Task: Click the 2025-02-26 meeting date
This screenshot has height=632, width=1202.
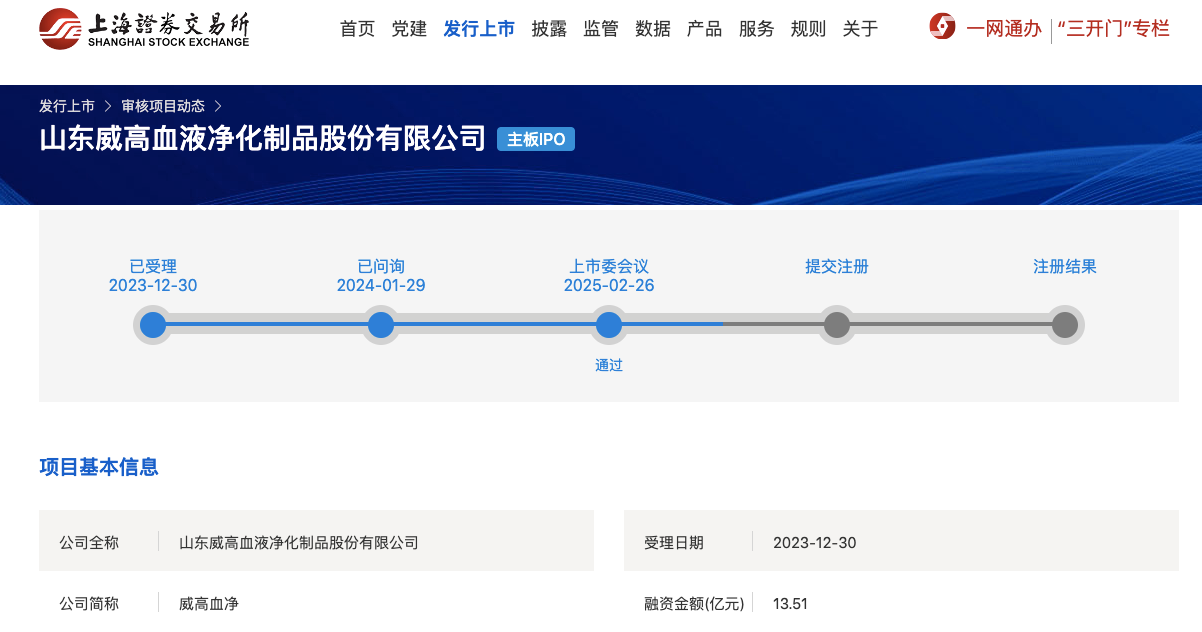Action: tap(609, 285)
